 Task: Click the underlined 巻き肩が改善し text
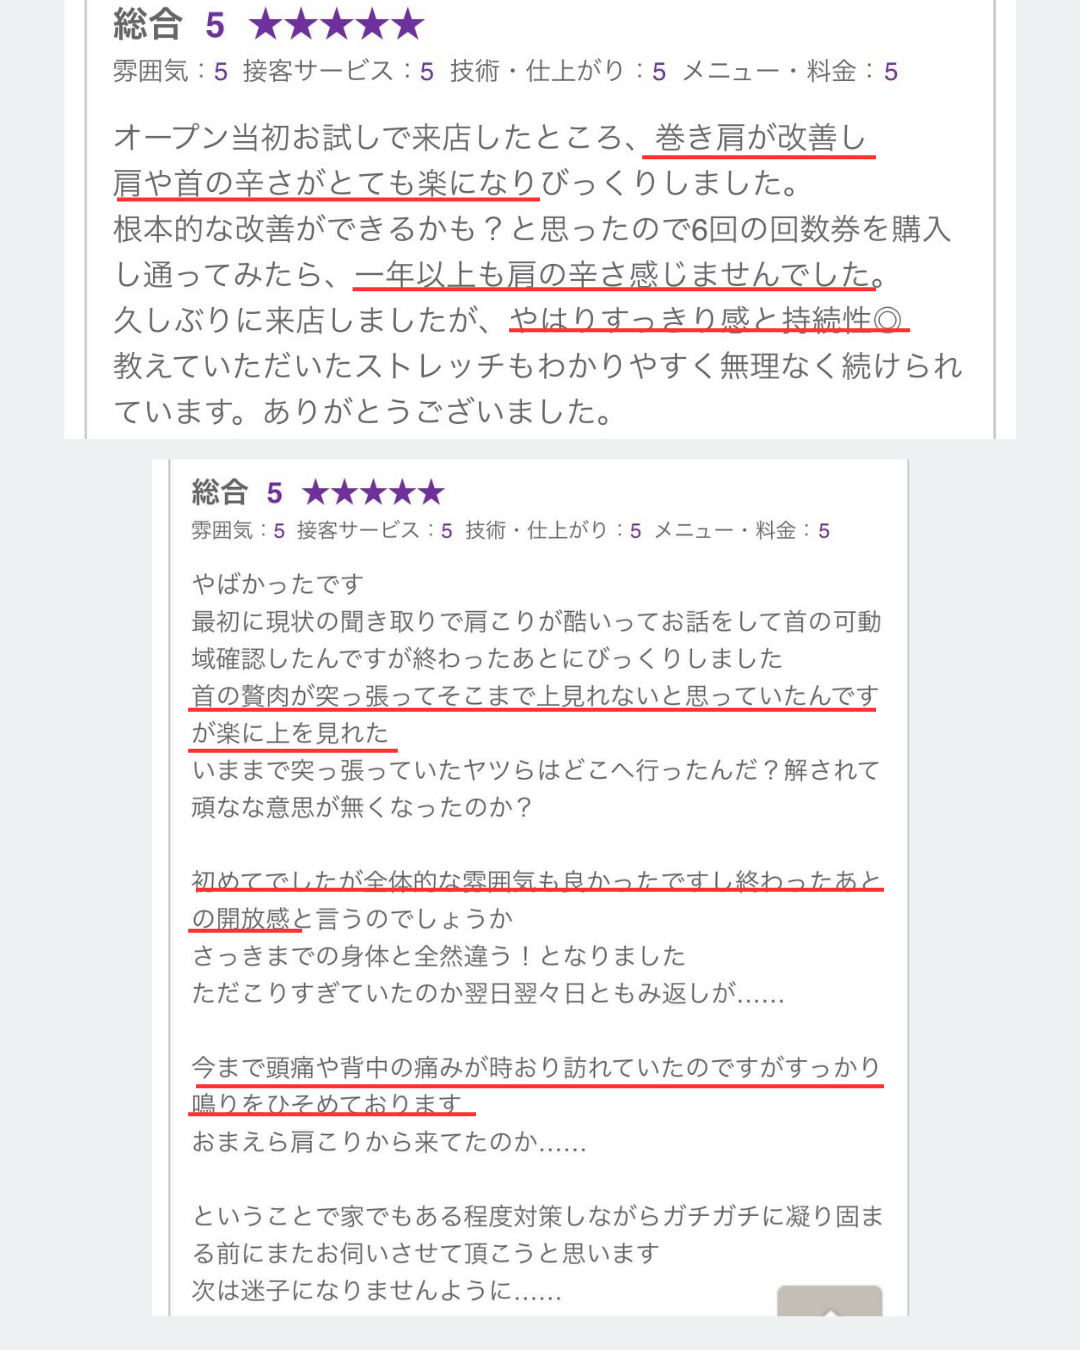pyautogui.click(x=760, y=138)
